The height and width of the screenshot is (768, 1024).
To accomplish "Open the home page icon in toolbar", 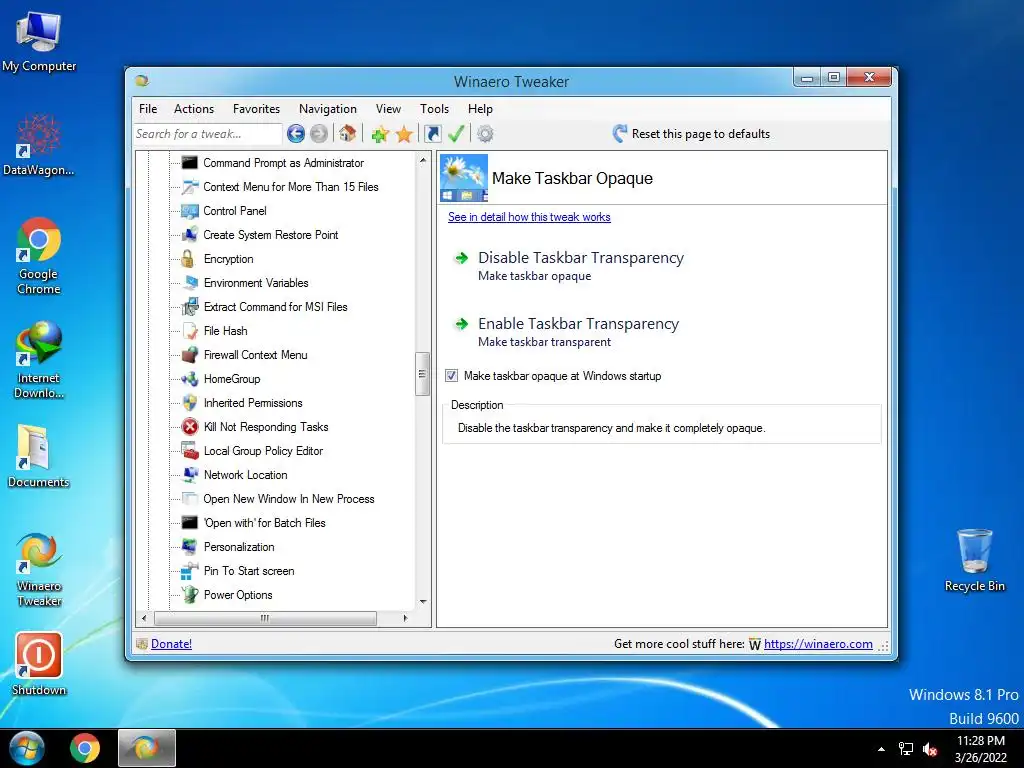I will coord(347,134).
